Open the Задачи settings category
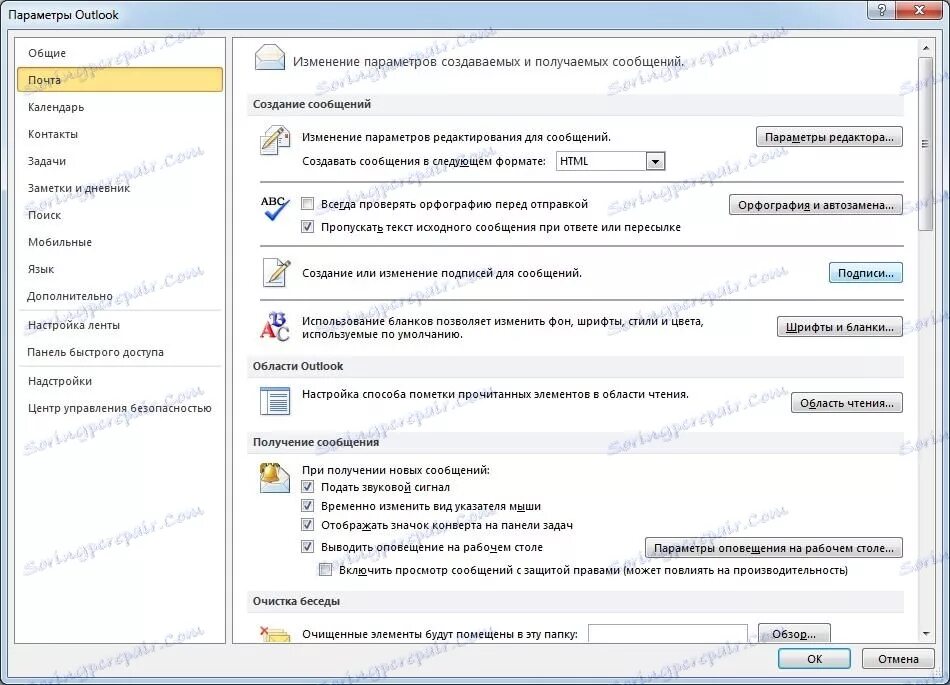 (x=120, y=161)
